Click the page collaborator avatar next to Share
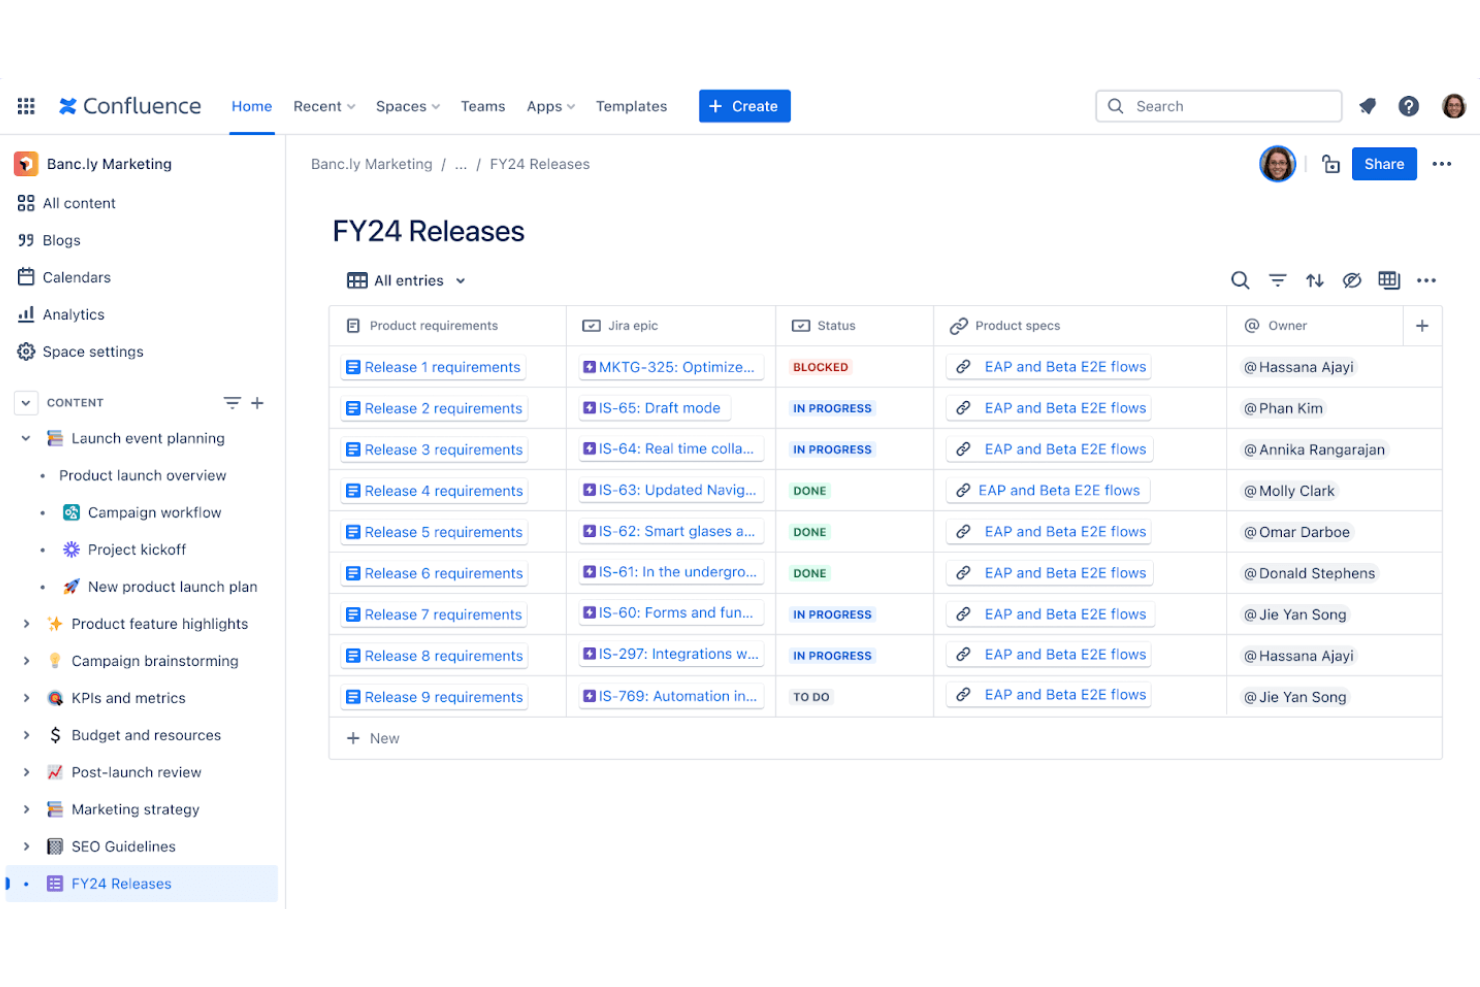Viewport: 1480px width, 987px height. point(1277,164)
